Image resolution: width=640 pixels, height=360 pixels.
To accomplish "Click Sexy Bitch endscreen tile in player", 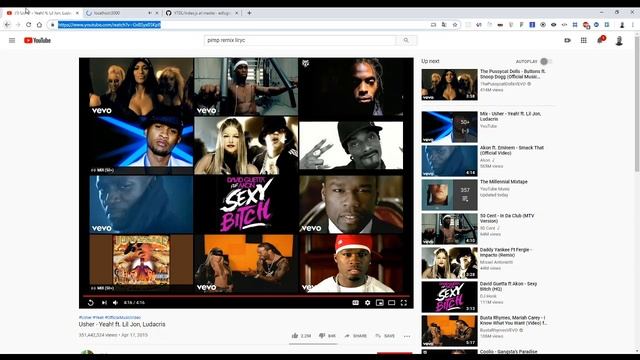I will (x=246, y=204).
